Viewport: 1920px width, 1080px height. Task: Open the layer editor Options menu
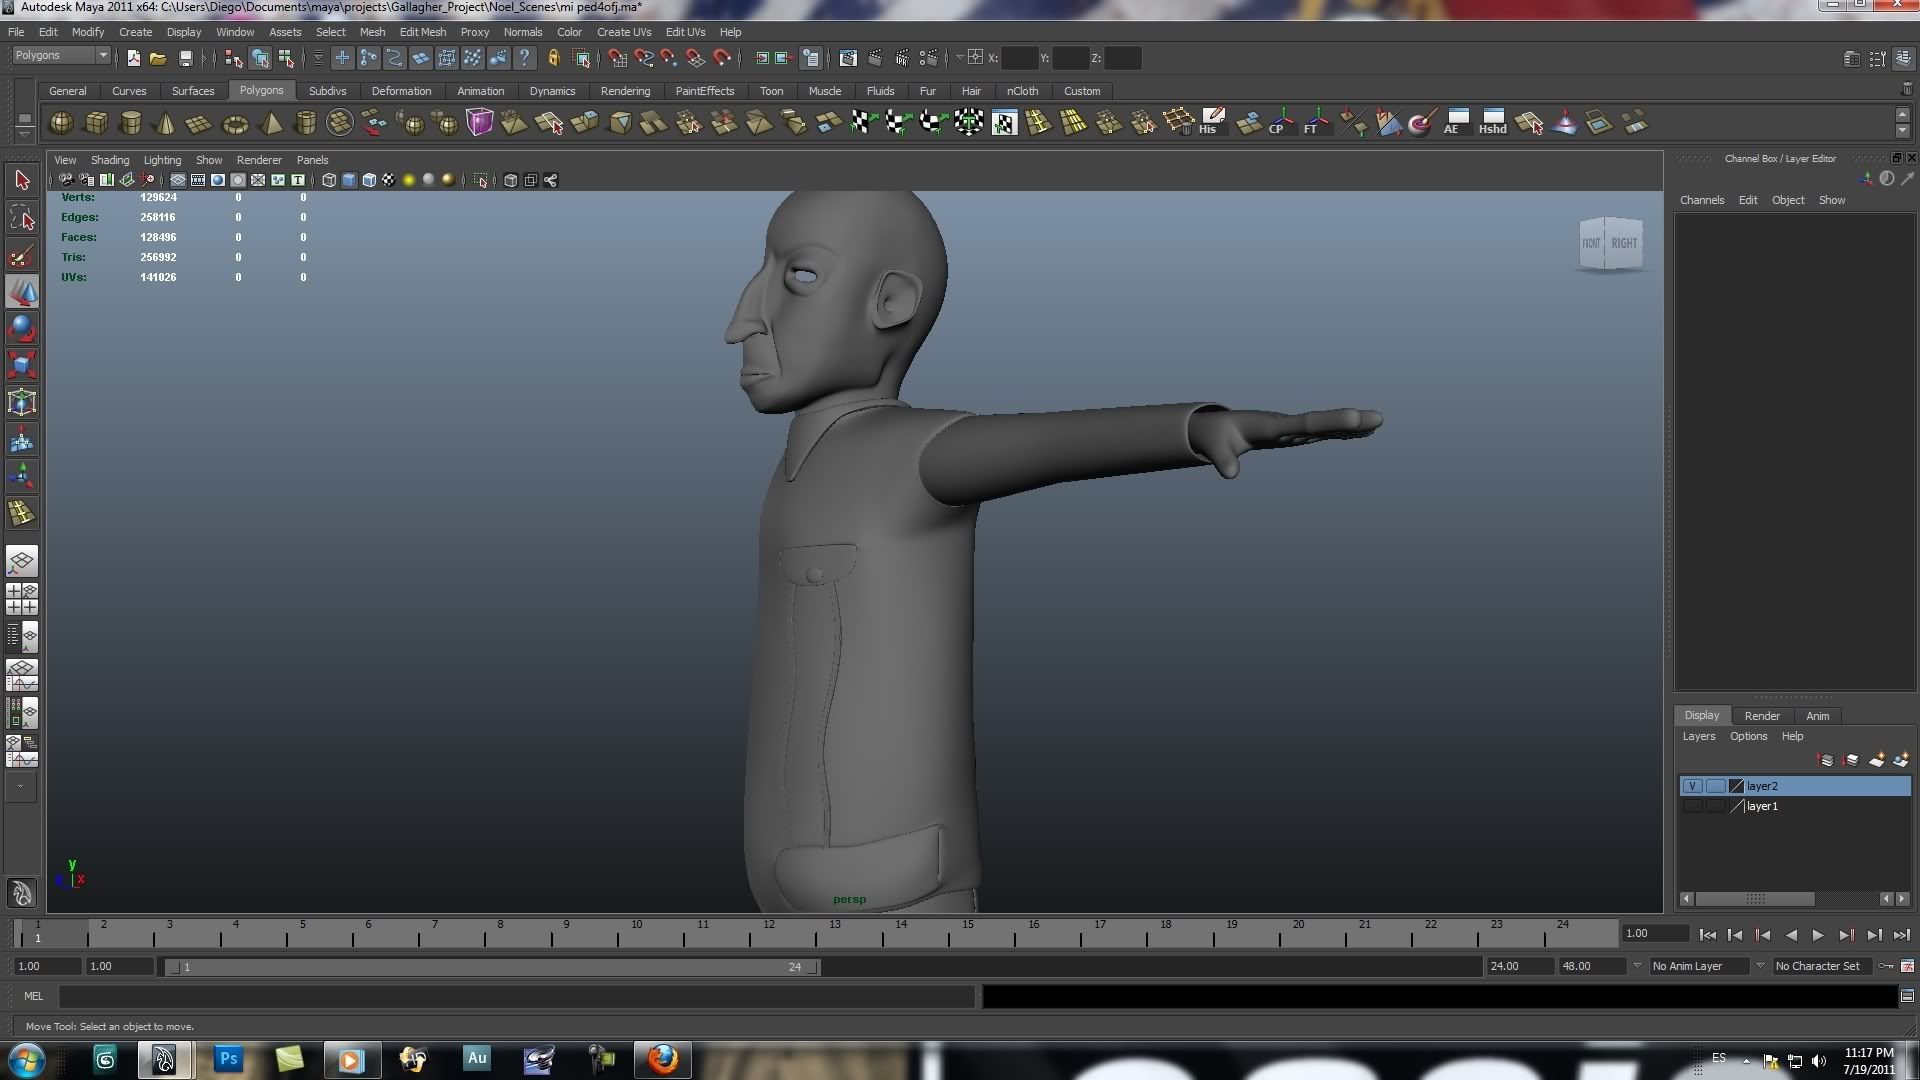tap(1749, 736)
